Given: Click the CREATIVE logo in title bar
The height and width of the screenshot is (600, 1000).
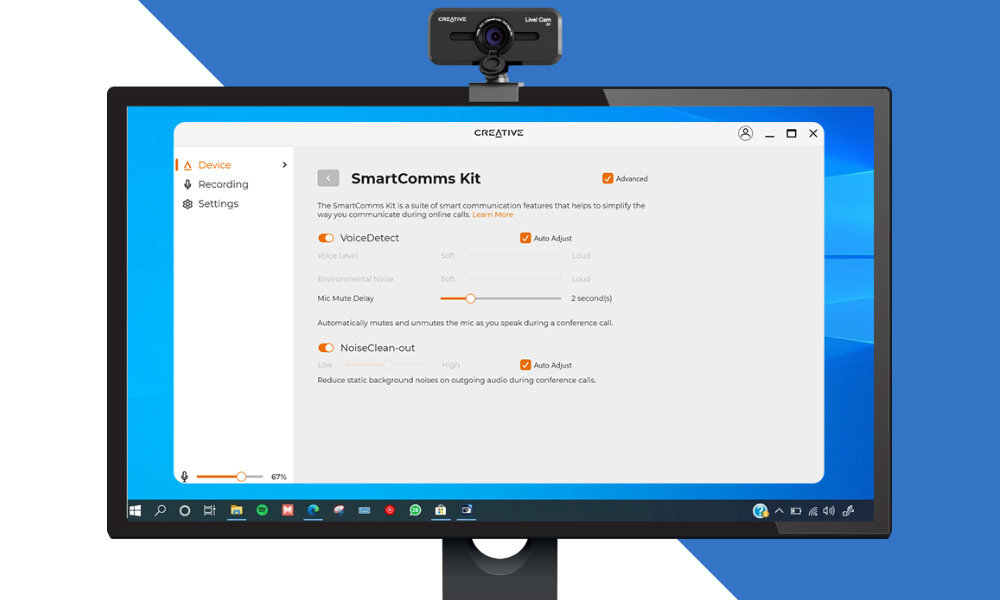Looking at the screenshot, I should click(x=499, y=133).
